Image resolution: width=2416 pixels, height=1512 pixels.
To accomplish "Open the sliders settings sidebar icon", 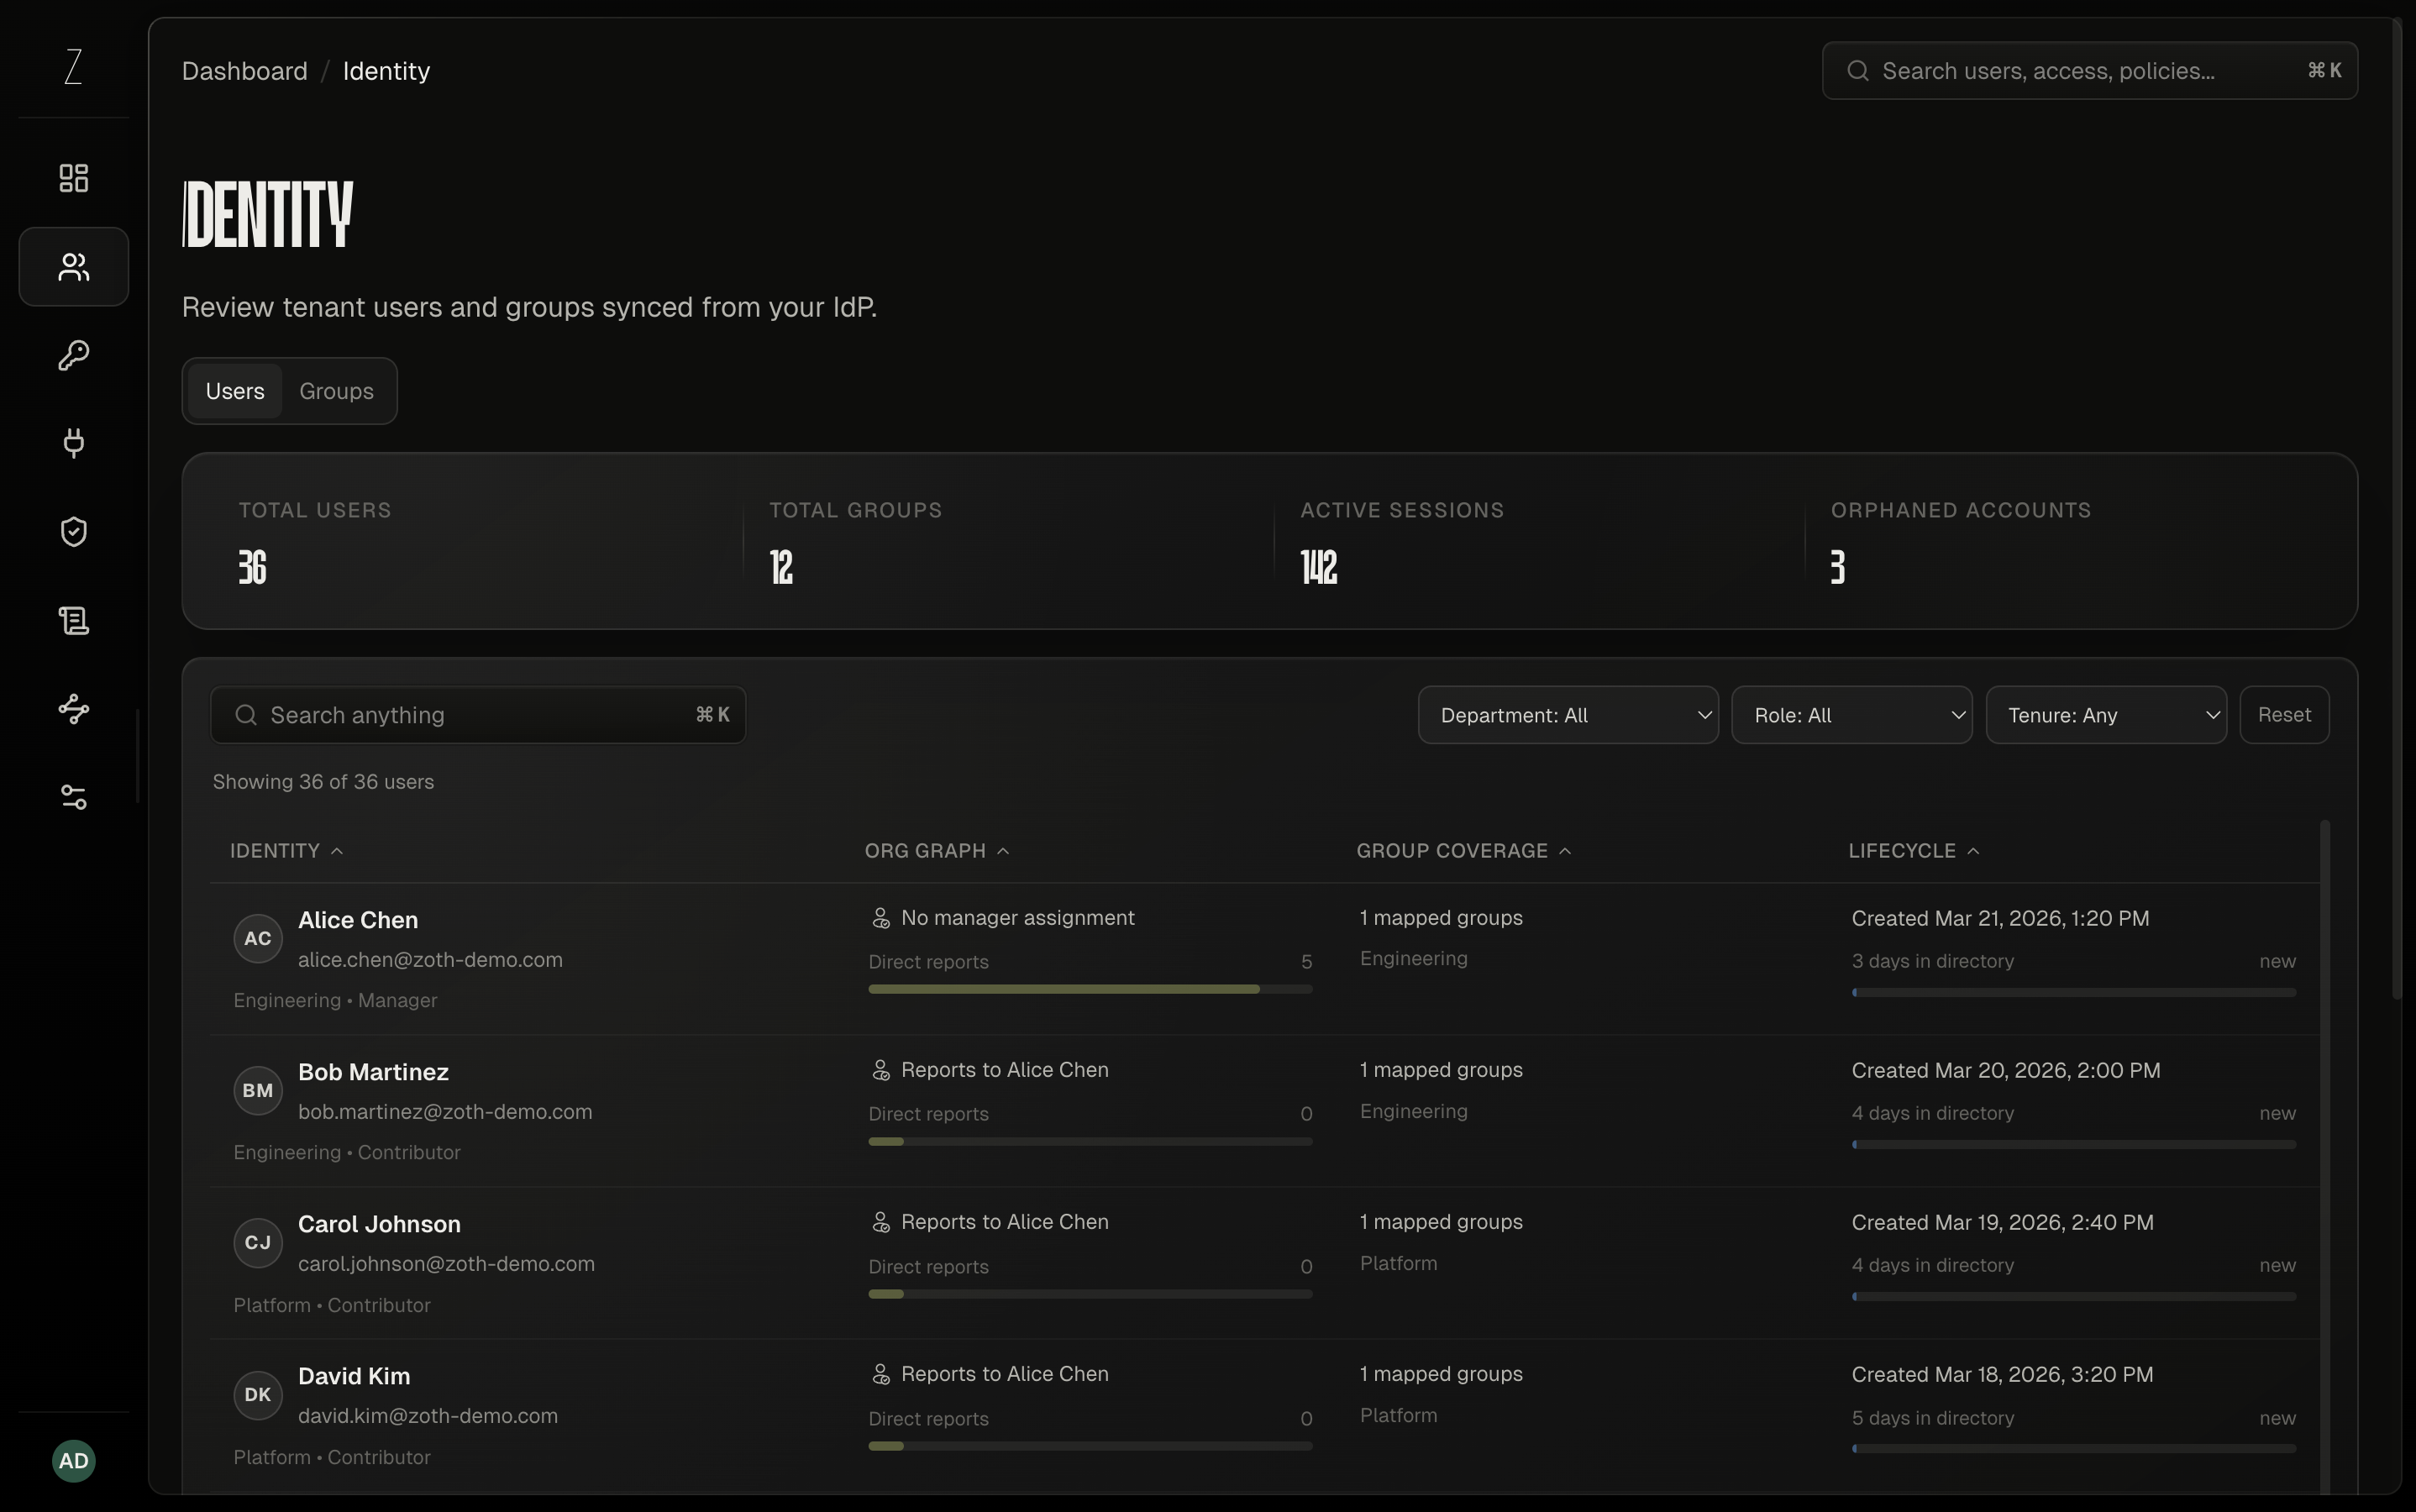I will point(73,797).
